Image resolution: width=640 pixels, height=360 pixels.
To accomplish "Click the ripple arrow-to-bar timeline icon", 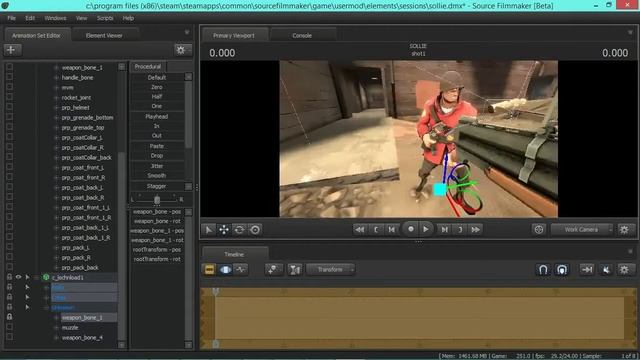I will (x=587, y=270).
